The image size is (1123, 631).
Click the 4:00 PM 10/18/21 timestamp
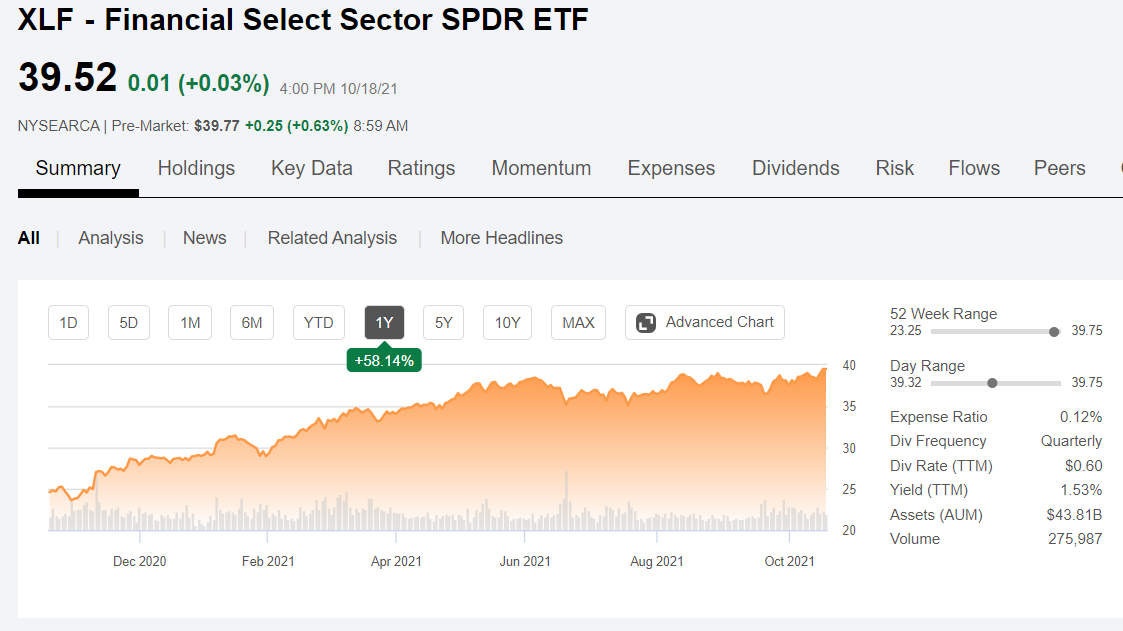[338, 89]
